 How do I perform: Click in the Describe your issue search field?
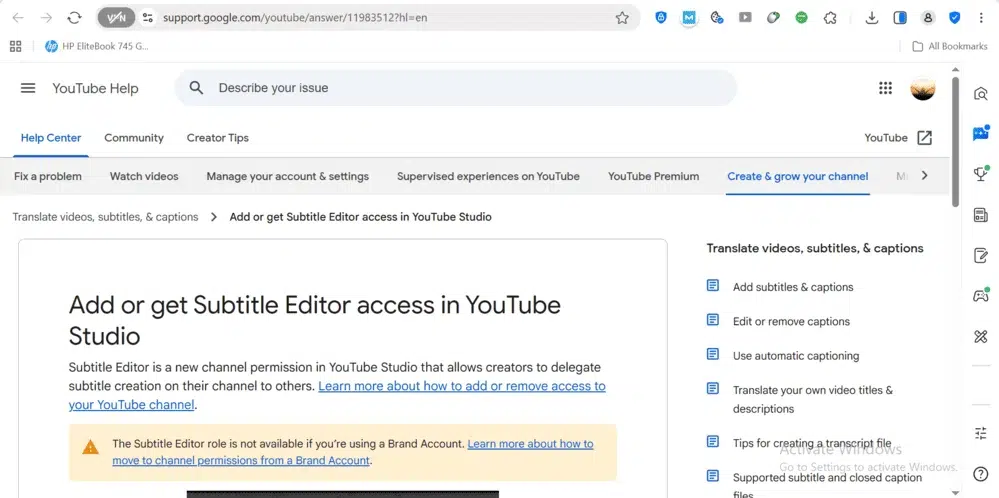(456, 88)
